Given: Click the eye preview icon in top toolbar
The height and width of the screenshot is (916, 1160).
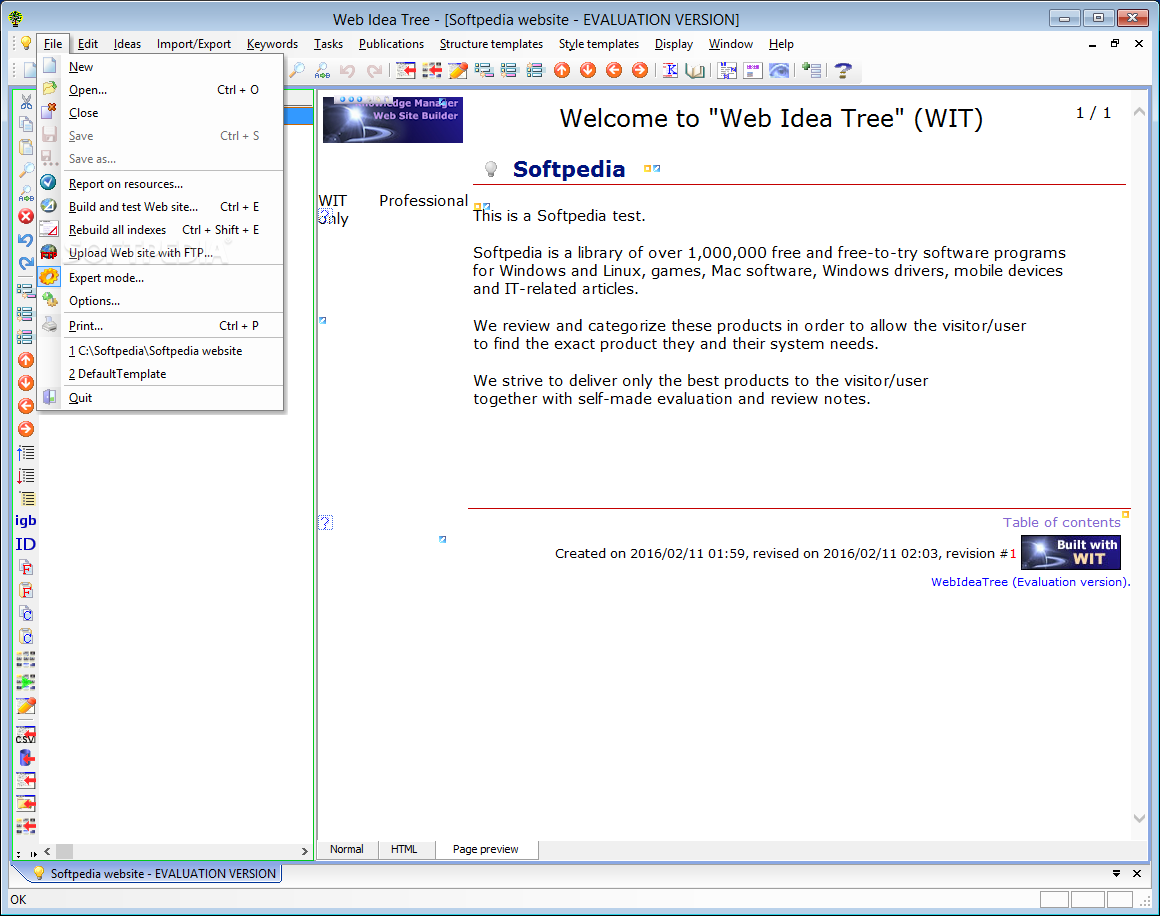Looking at the screenshot, I should pos(779,70).
